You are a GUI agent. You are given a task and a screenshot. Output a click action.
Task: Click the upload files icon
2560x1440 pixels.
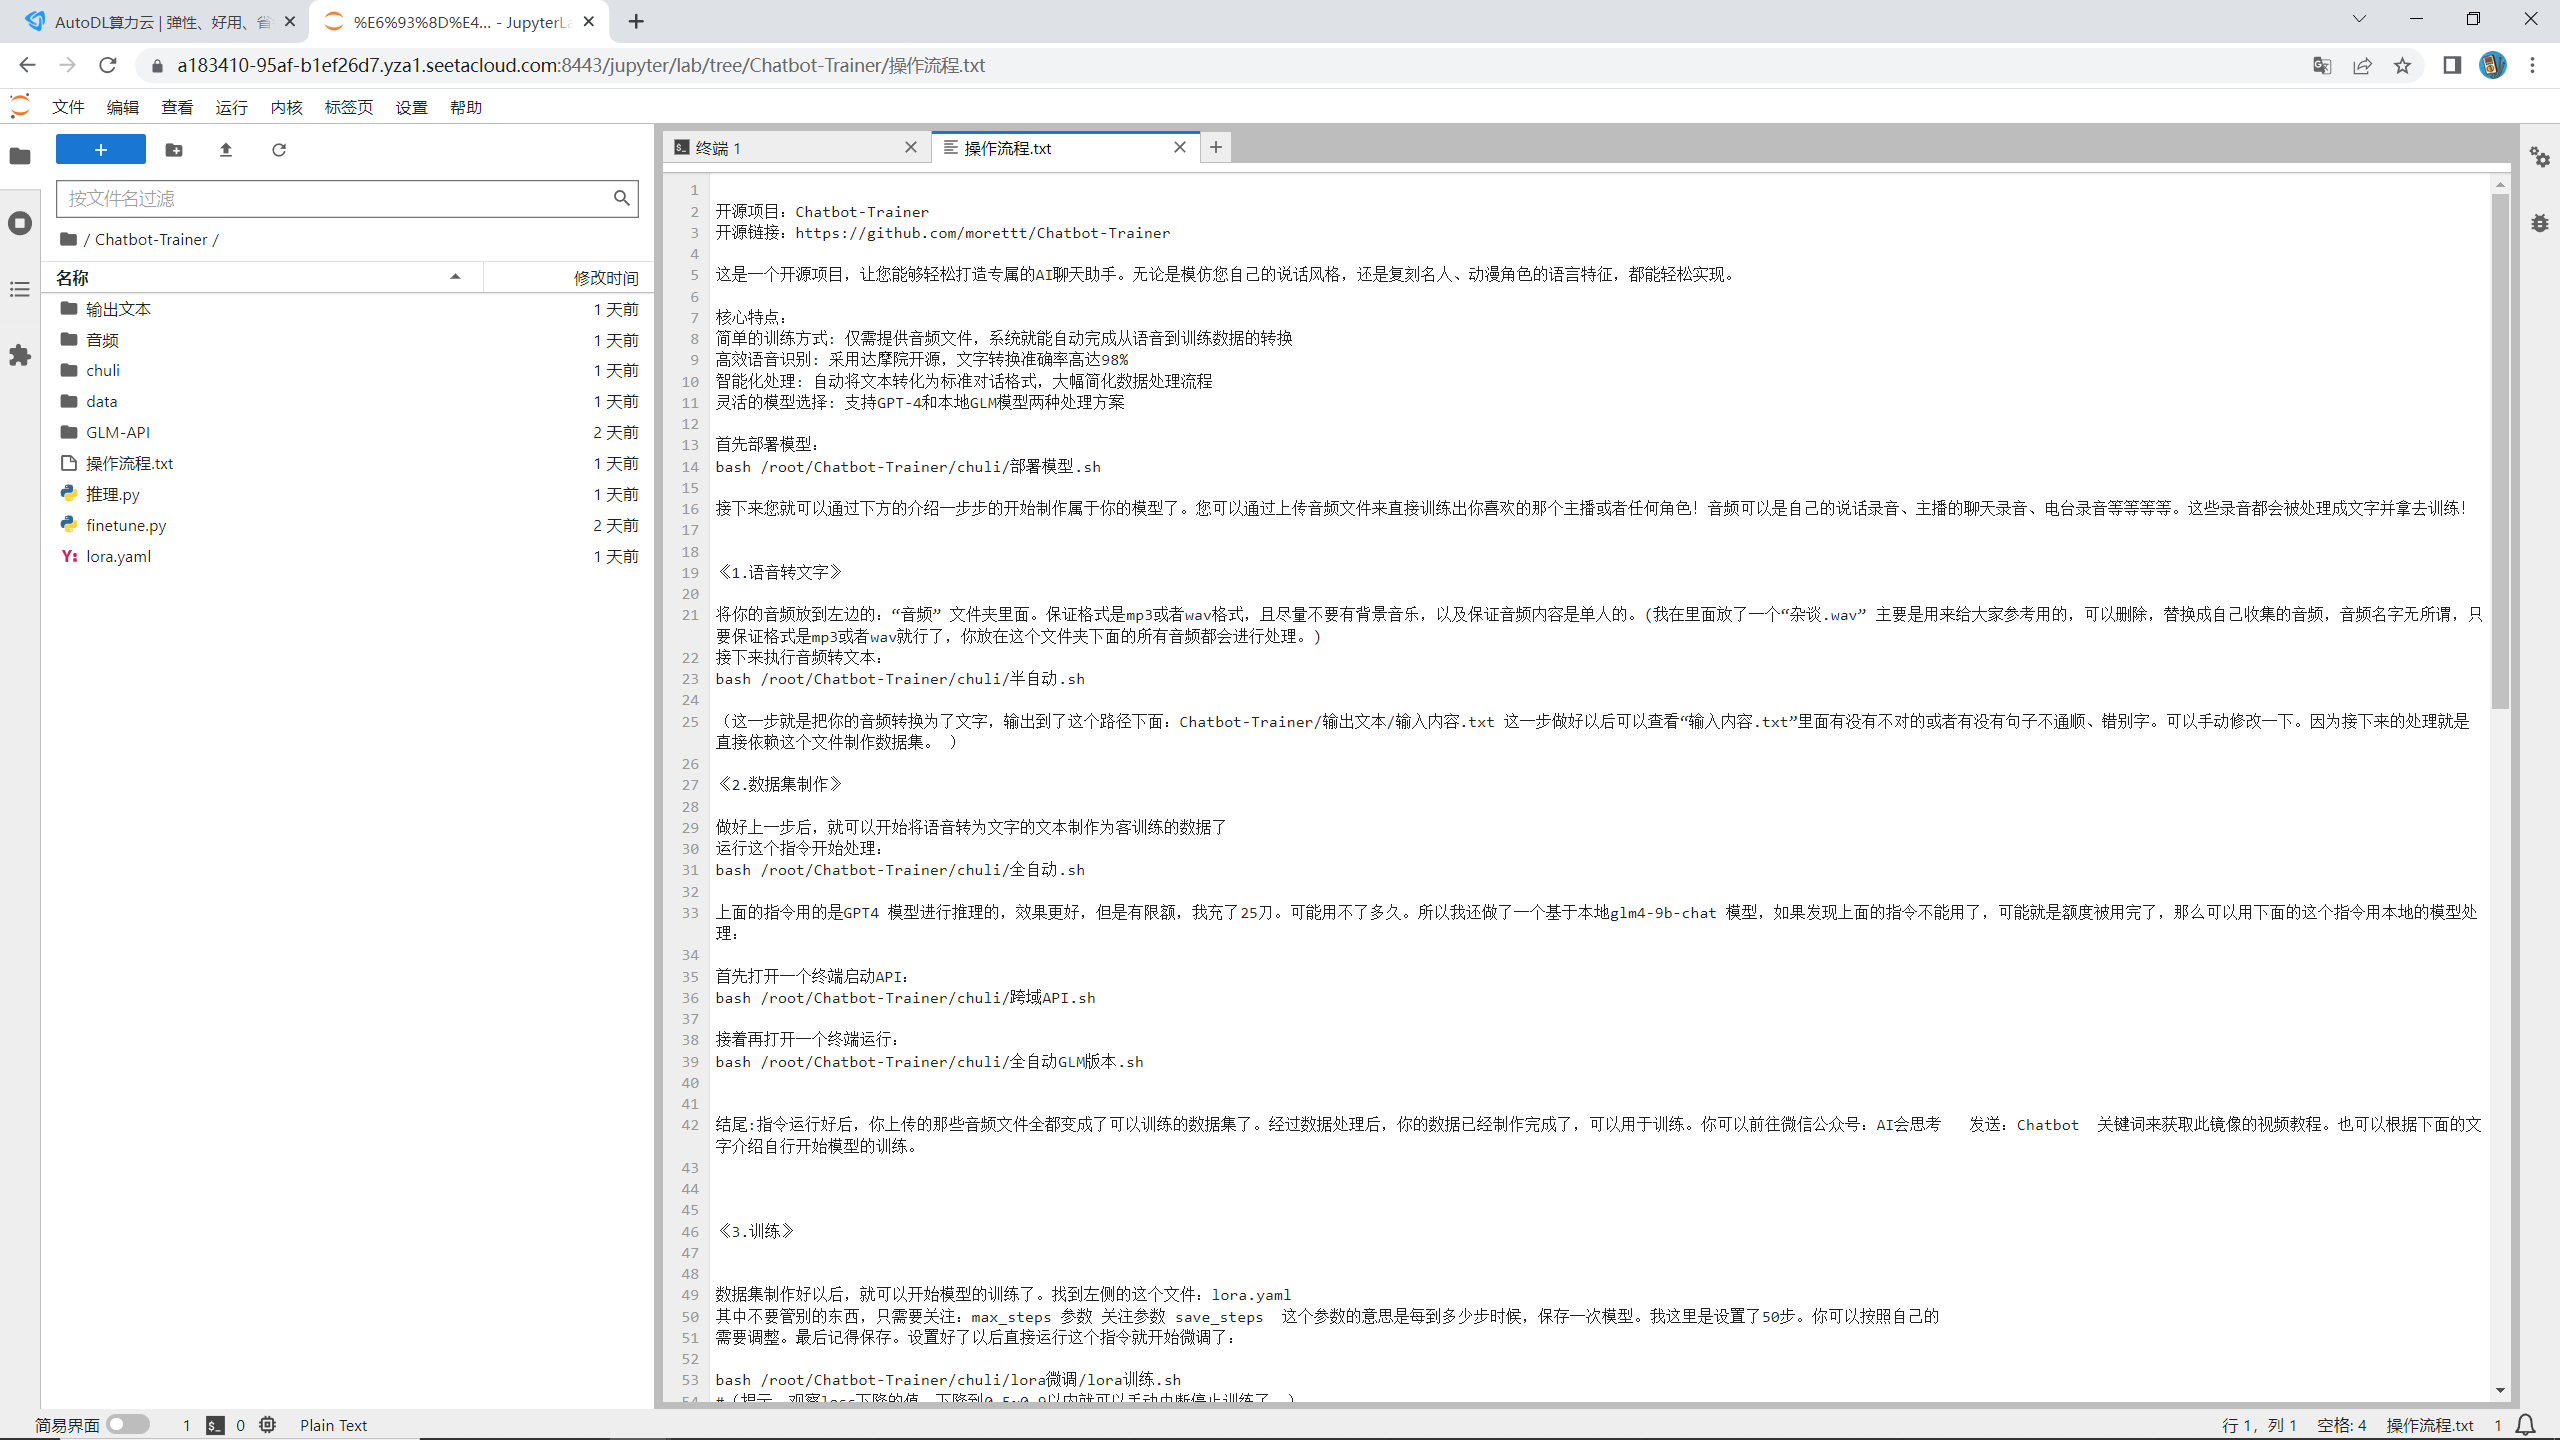(226, 150)
